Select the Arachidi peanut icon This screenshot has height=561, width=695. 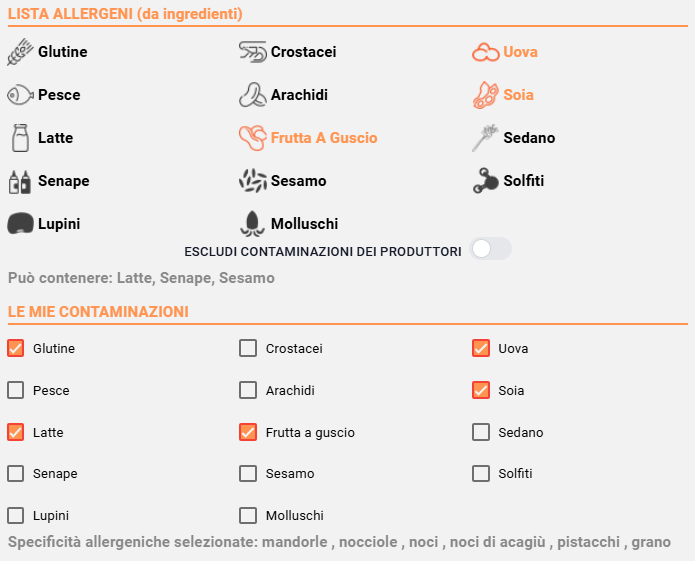[x=253, y=95]
